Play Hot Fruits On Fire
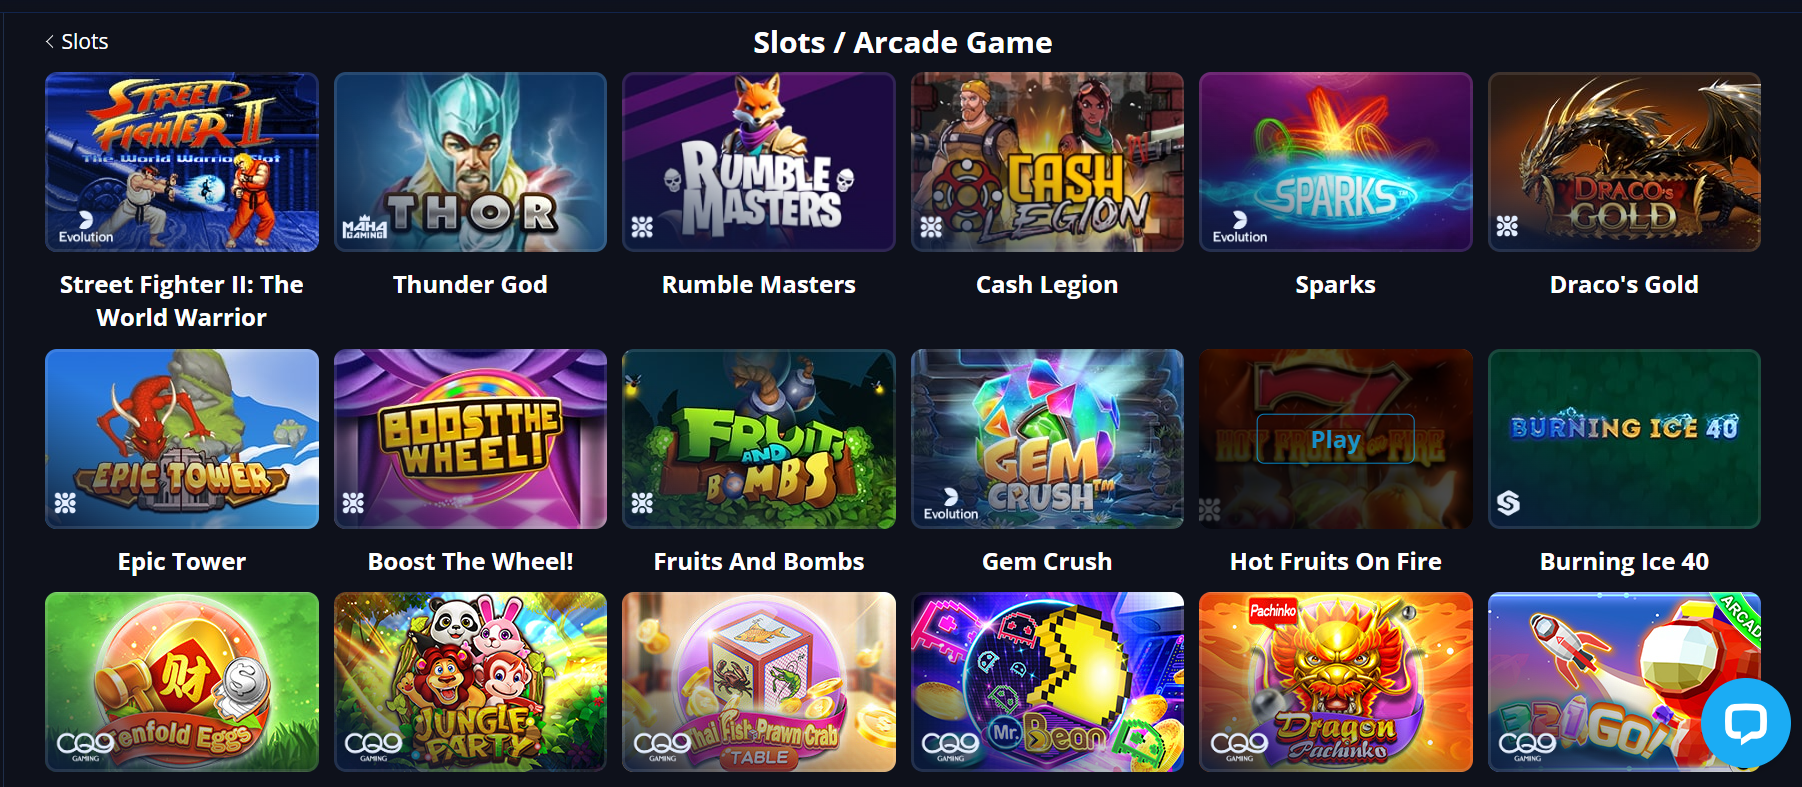Screen dimensions: 1802x787 tap(1335, 439)
